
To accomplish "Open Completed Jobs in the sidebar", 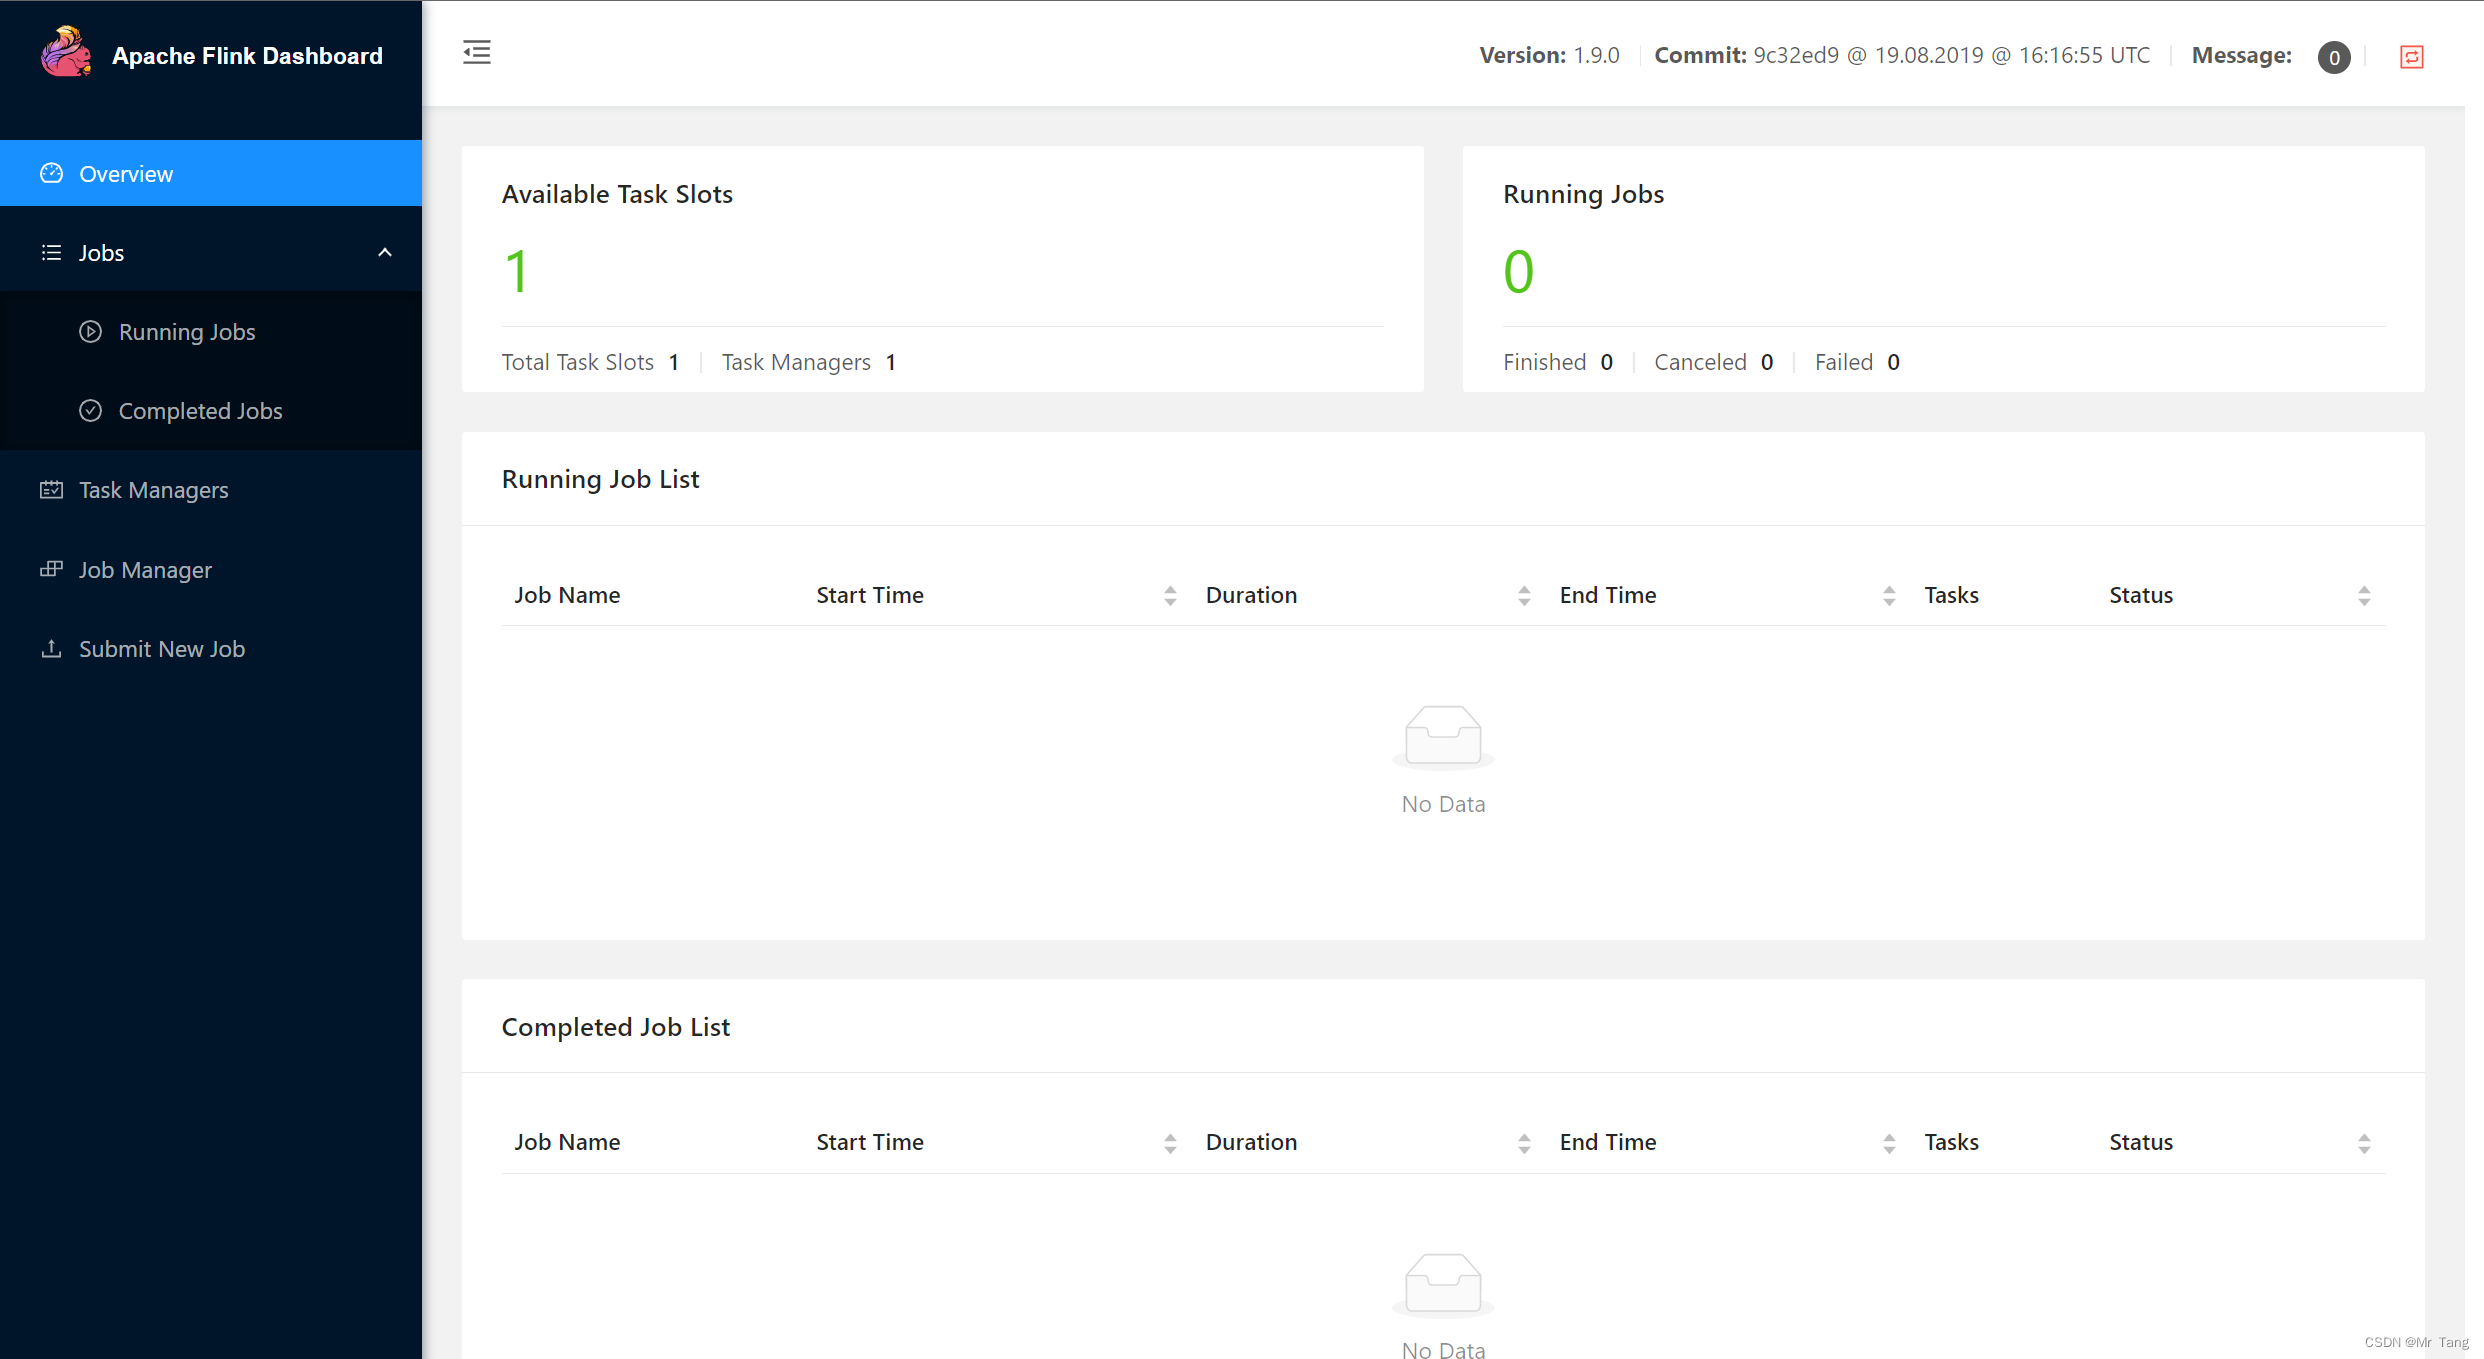I will [x=200, y=411].
